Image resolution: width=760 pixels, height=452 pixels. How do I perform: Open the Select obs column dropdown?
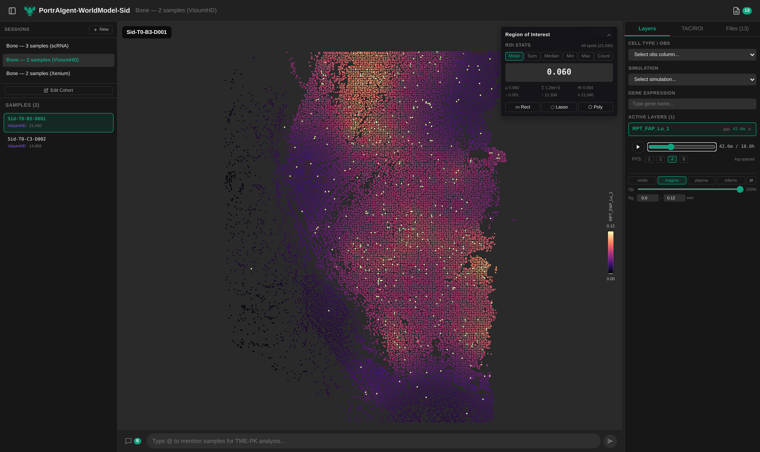692,55
